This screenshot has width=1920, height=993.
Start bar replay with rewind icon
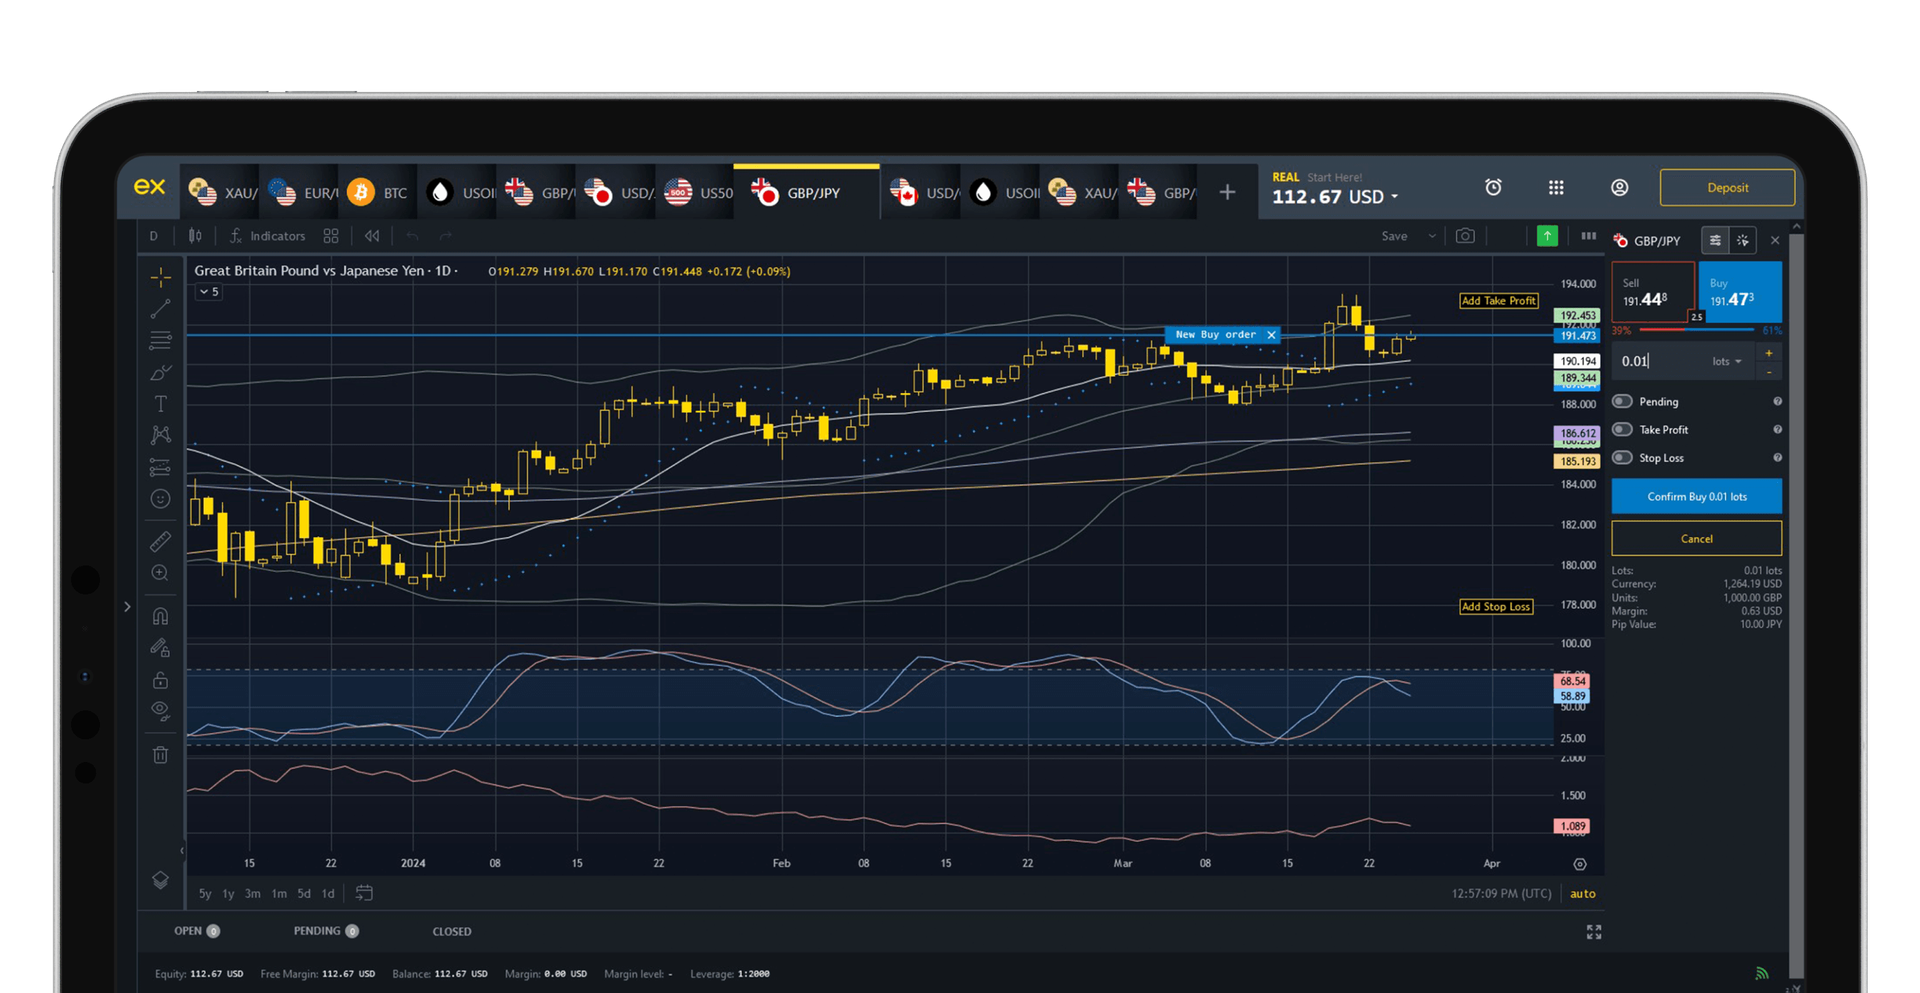[372, 236]
